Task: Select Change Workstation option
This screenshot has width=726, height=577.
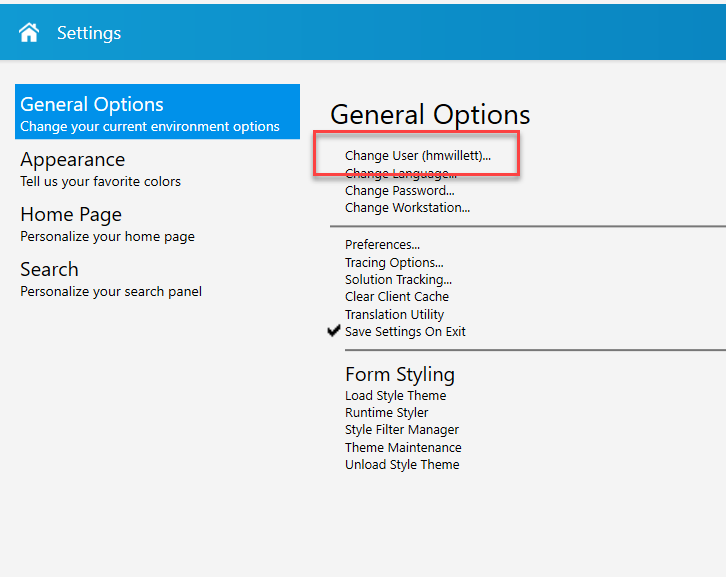Action: tap(407, 208)
